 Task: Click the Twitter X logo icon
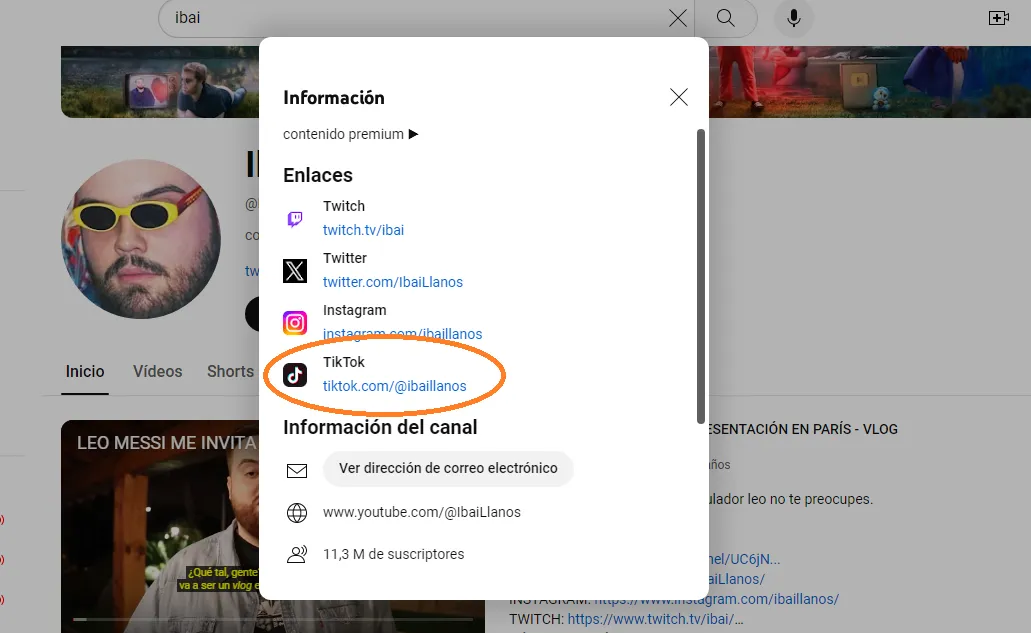coord(295,271)
